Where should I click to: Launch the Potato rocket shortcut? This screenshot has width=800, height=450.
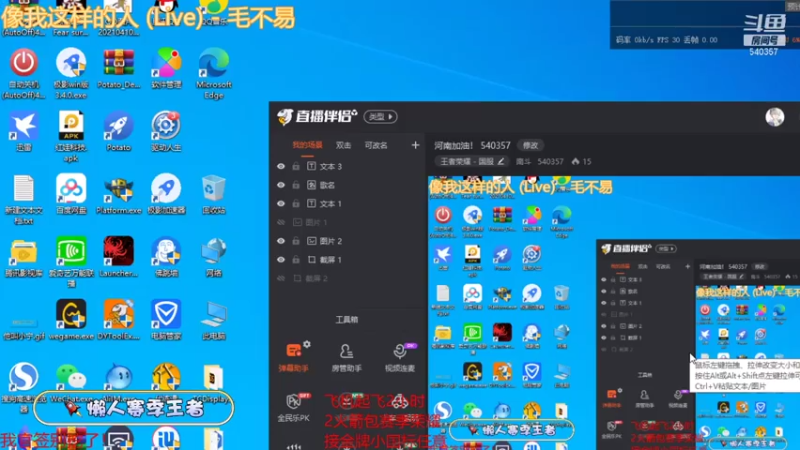(118, 132)
